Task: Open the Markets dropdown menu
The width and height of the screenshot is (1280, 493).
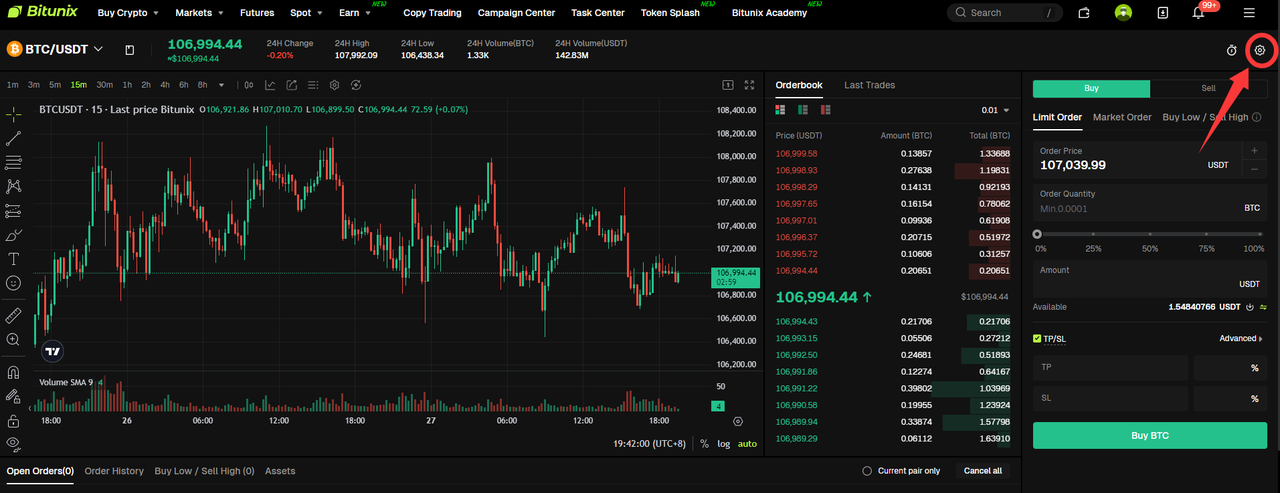Action: [199, 13]
